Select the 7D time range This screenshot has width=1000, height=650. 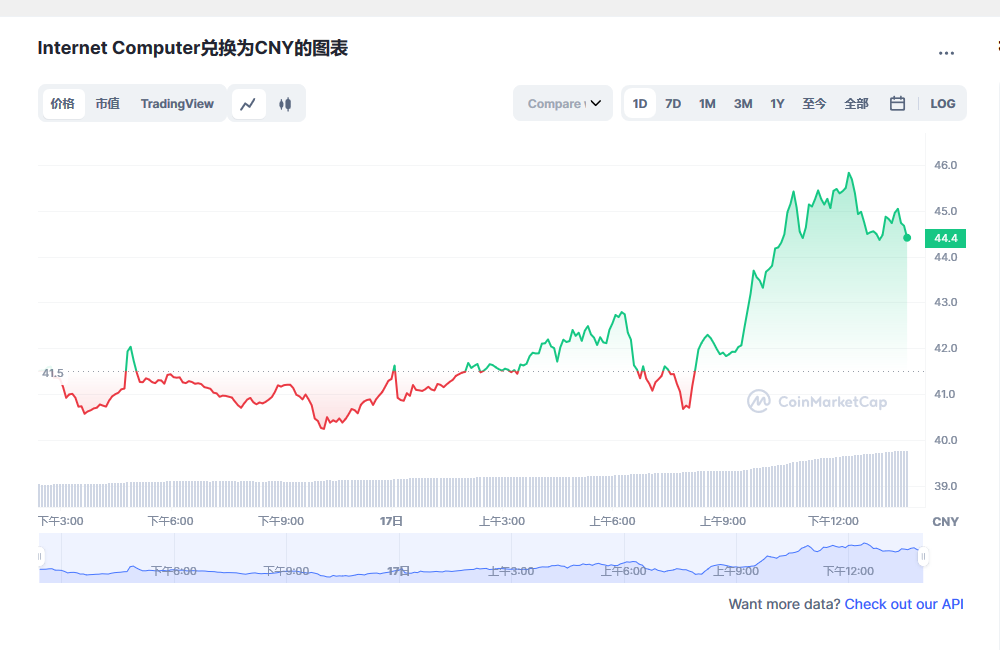(673, 103)
